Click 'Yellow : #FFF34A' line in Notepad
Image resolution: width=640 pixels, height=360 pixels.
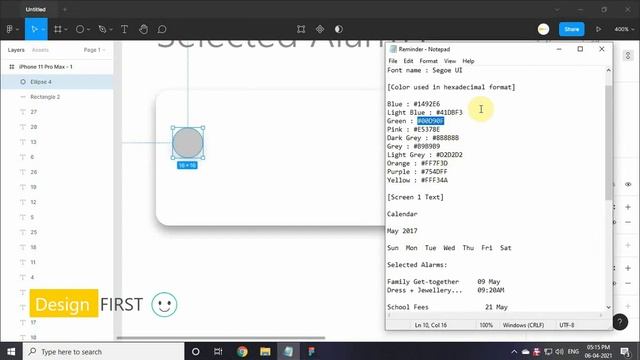417,180
